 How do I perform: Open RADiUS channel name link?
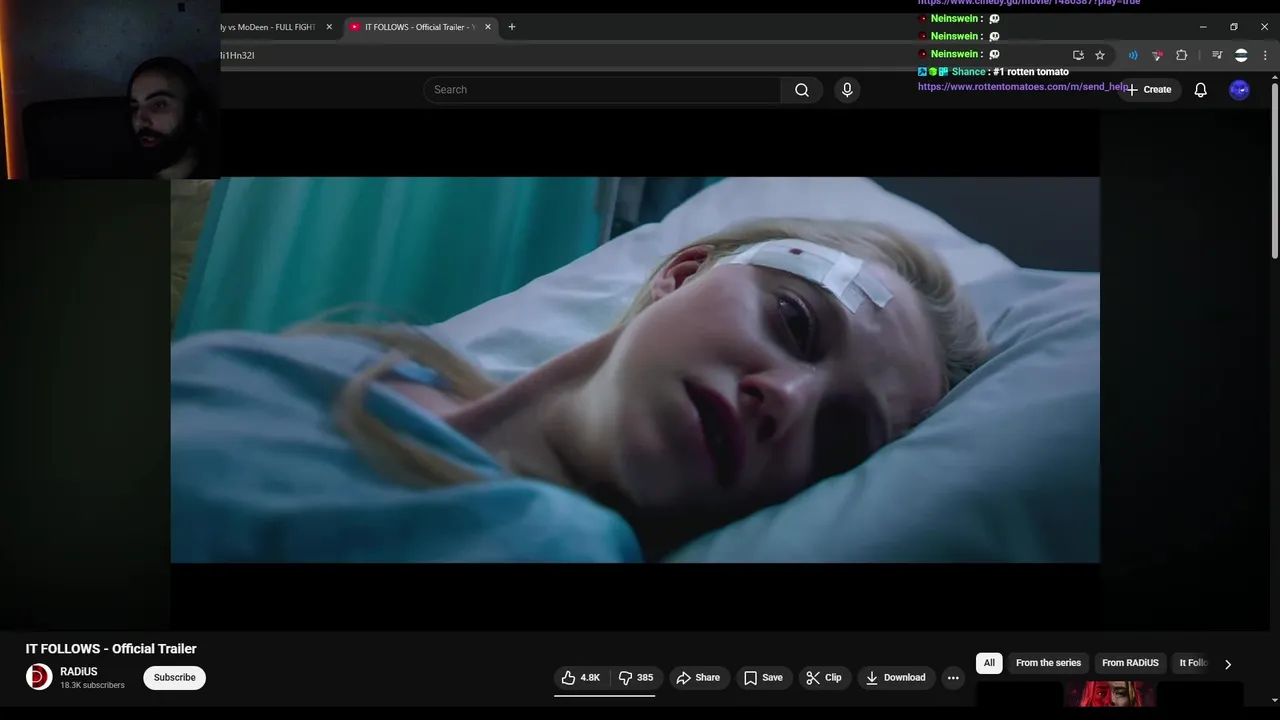click(x=79, y=672)
